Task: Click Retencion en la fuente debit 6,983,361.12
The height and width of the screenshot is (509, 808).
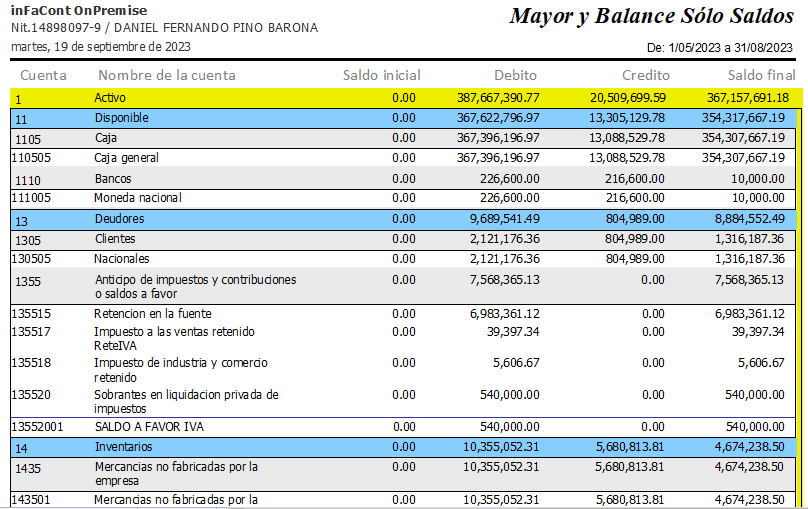Action: pos(504,314)
